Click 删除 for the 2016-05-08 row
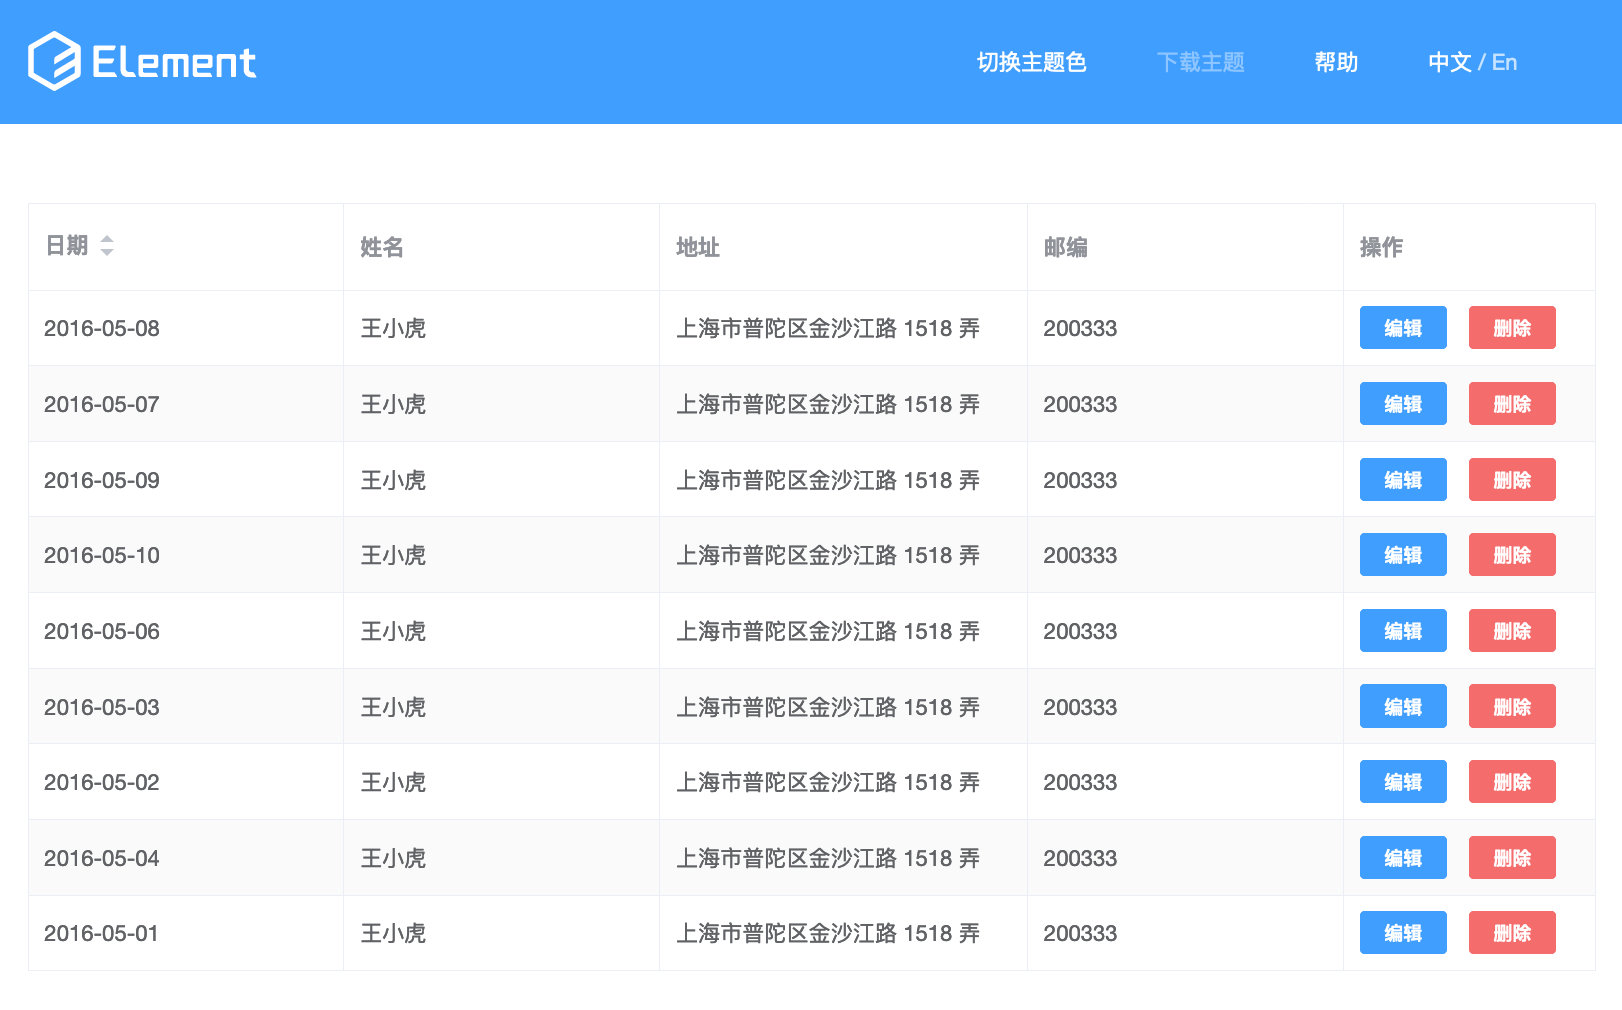 click(1511, 327)
